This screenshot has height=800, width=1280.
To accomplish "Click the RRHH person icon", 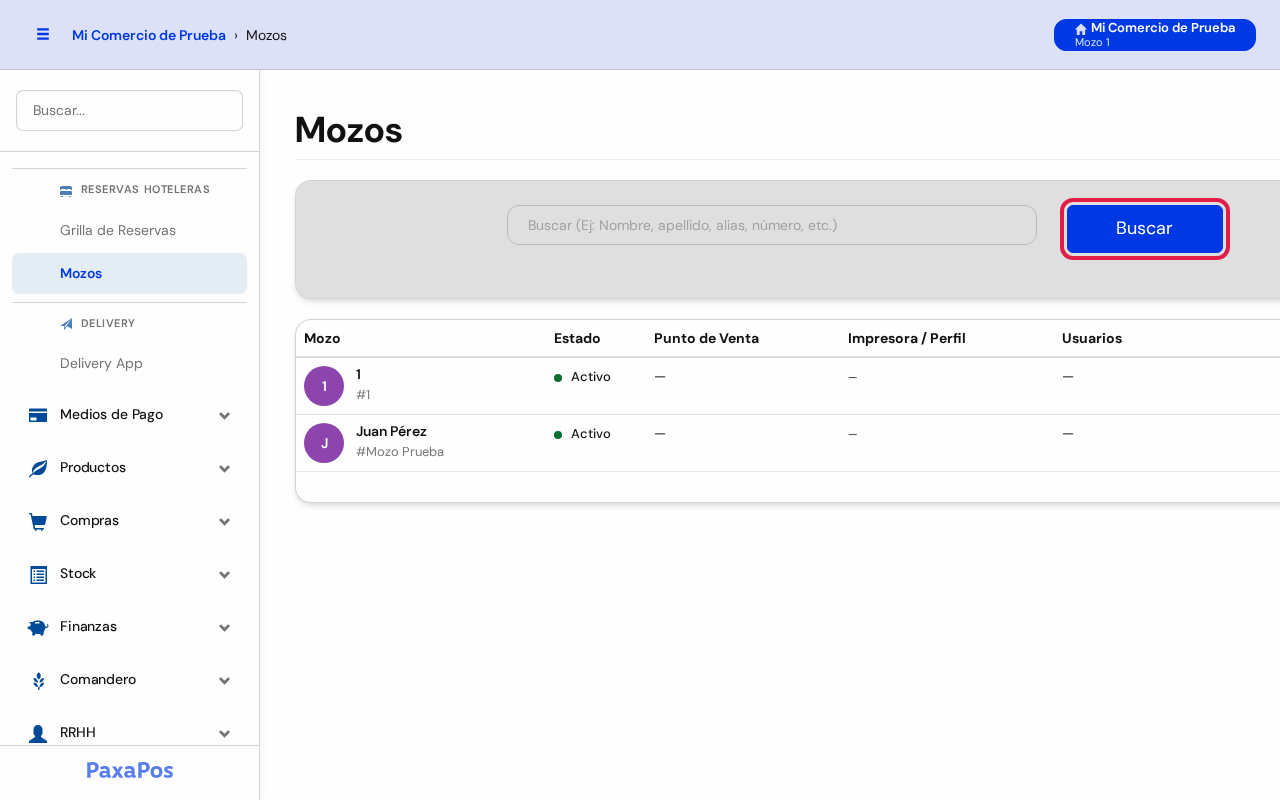I will 38,733.
